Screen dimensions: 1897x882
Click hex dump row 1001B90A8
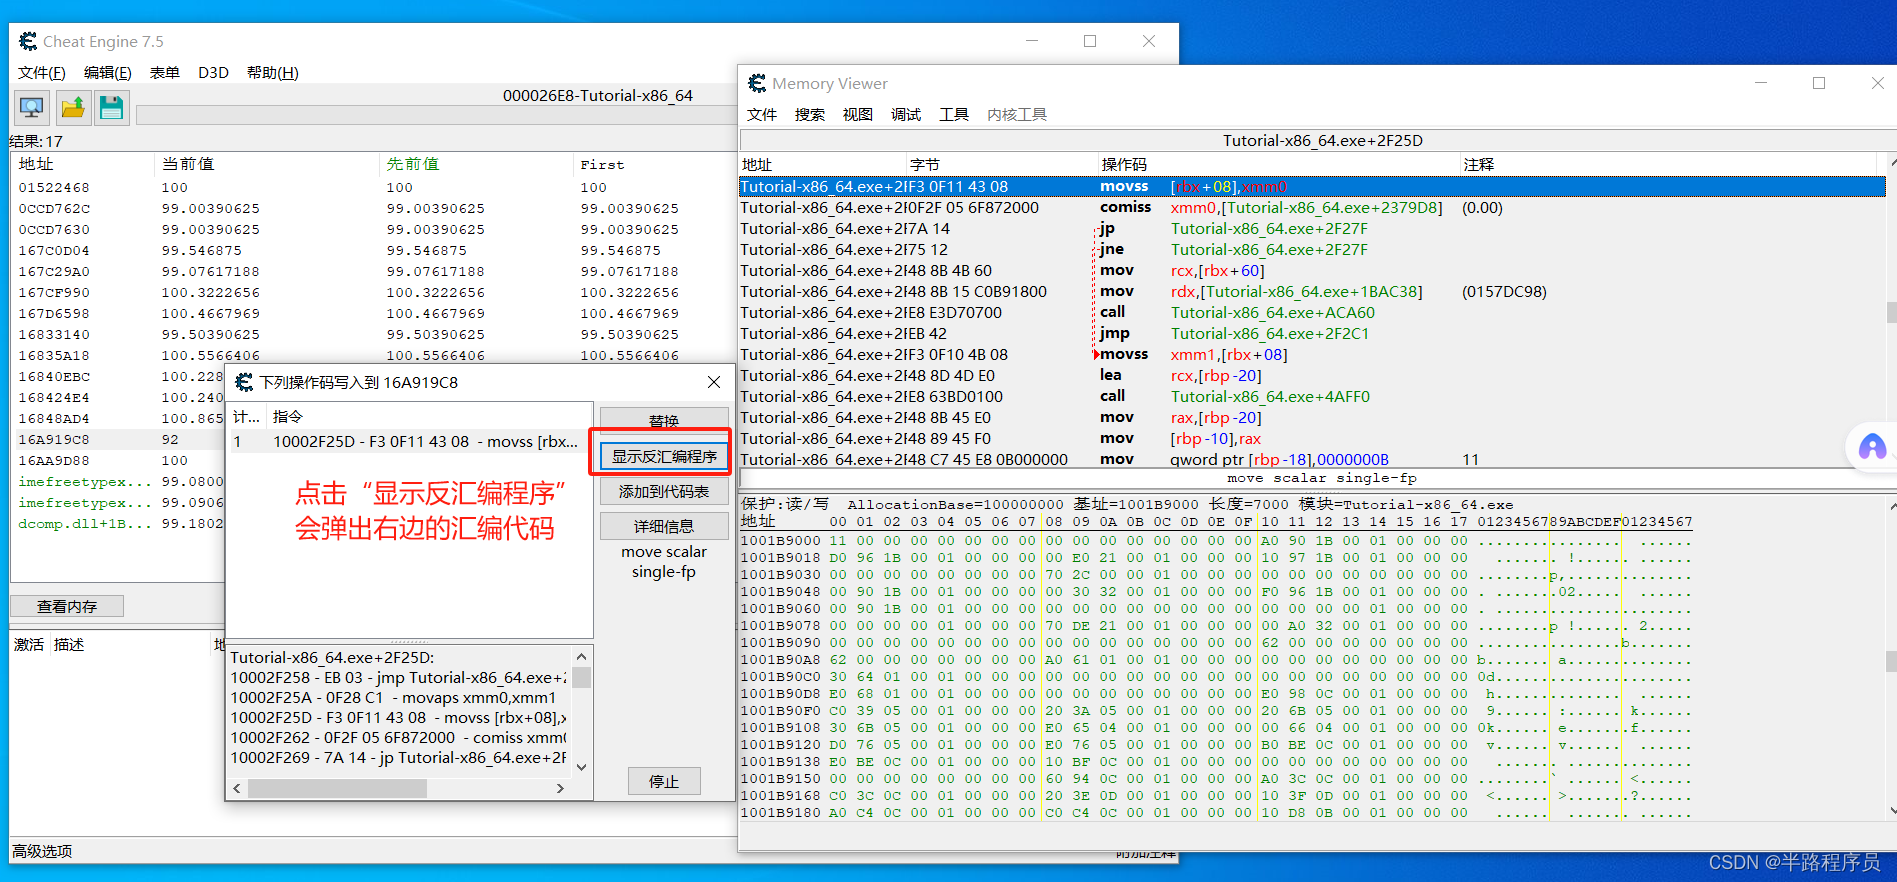coord(1215,659)
